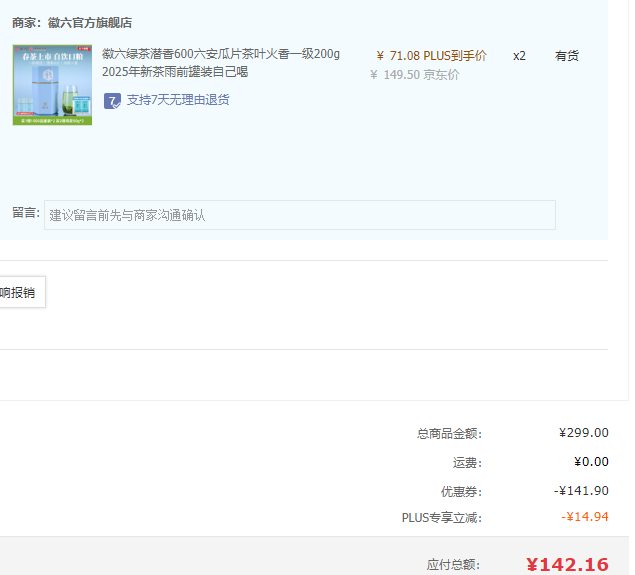Select the 运费 ¥0.00 value
Screen dimensions: 635x575
pos(591,462)
